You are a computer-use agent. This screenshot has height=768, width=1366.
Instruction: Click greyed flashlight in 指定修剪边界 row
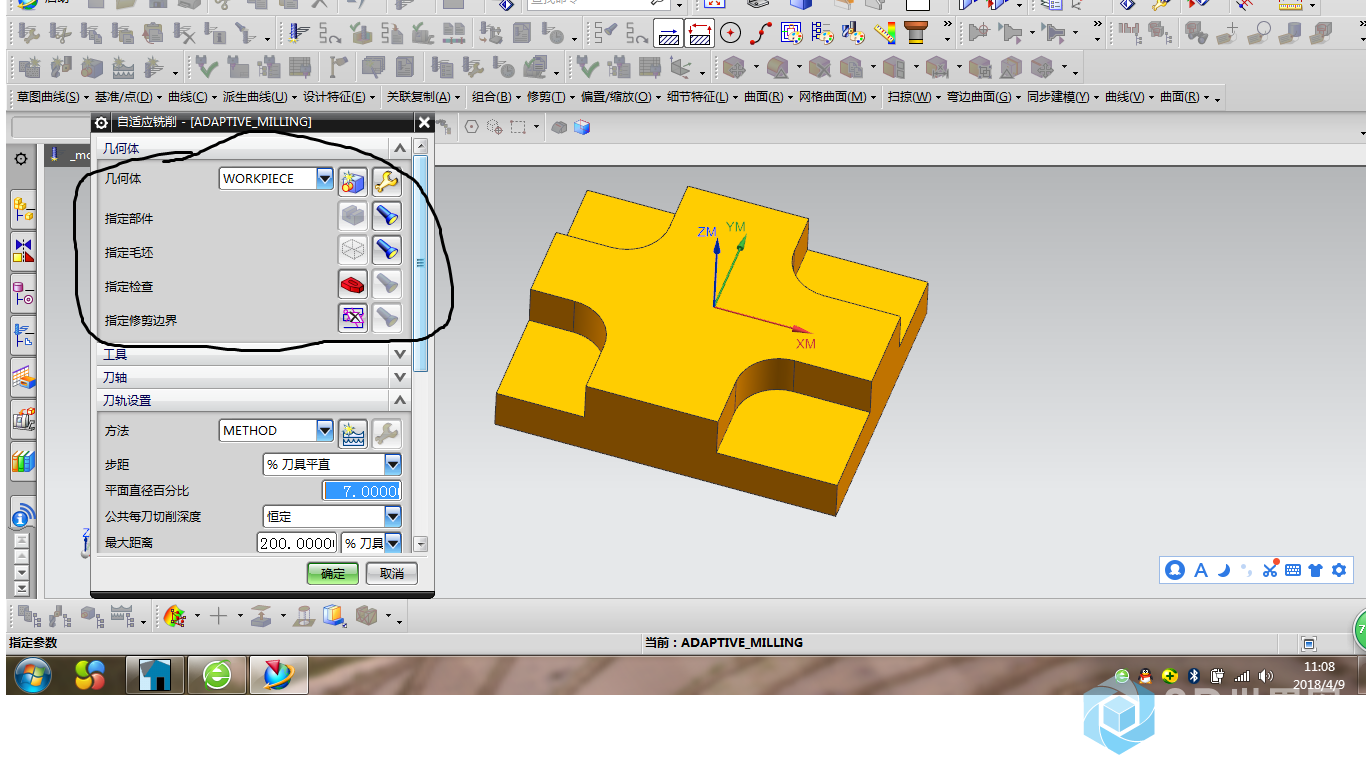(386, 318)
